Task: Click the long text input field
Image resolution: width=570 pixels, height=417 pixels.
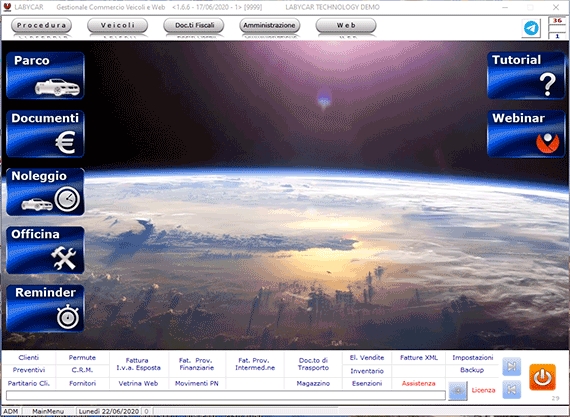Action: point(226,396)
